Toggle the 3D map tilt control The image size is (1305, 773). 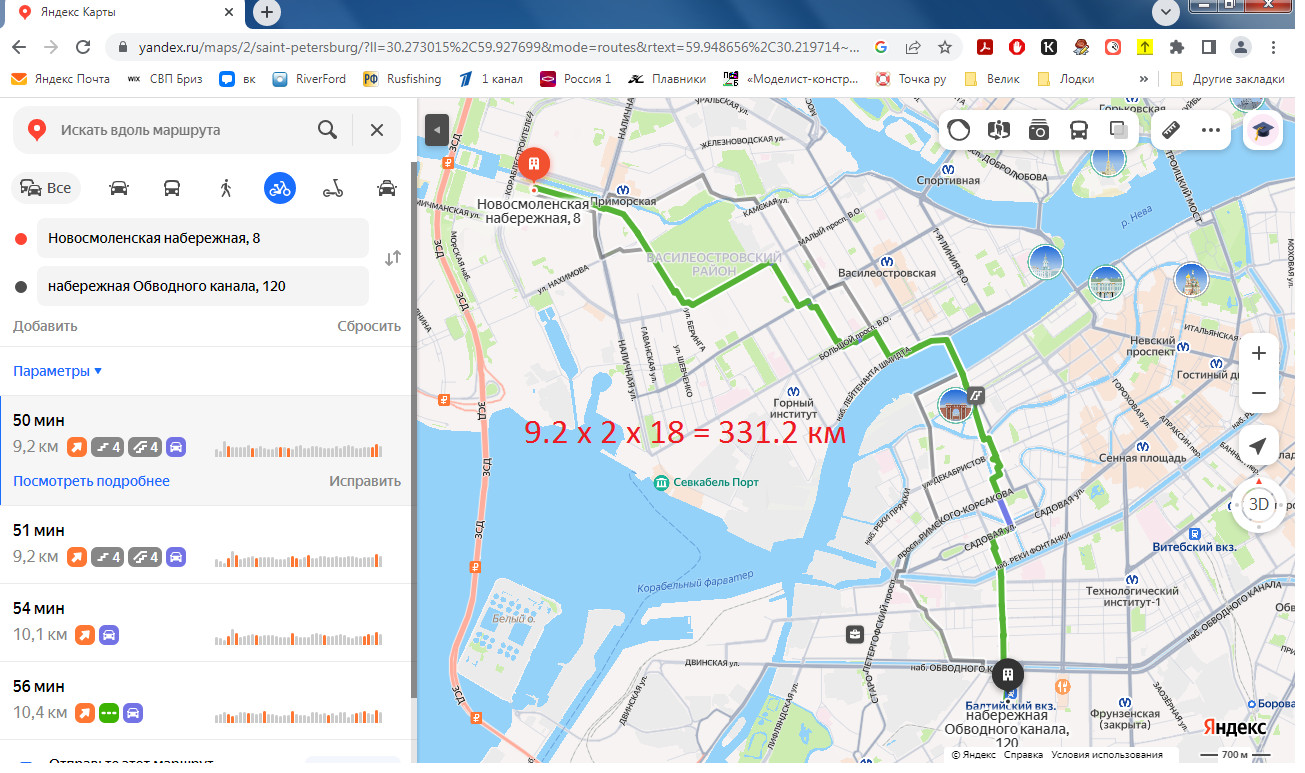[x=1259, y=504]
